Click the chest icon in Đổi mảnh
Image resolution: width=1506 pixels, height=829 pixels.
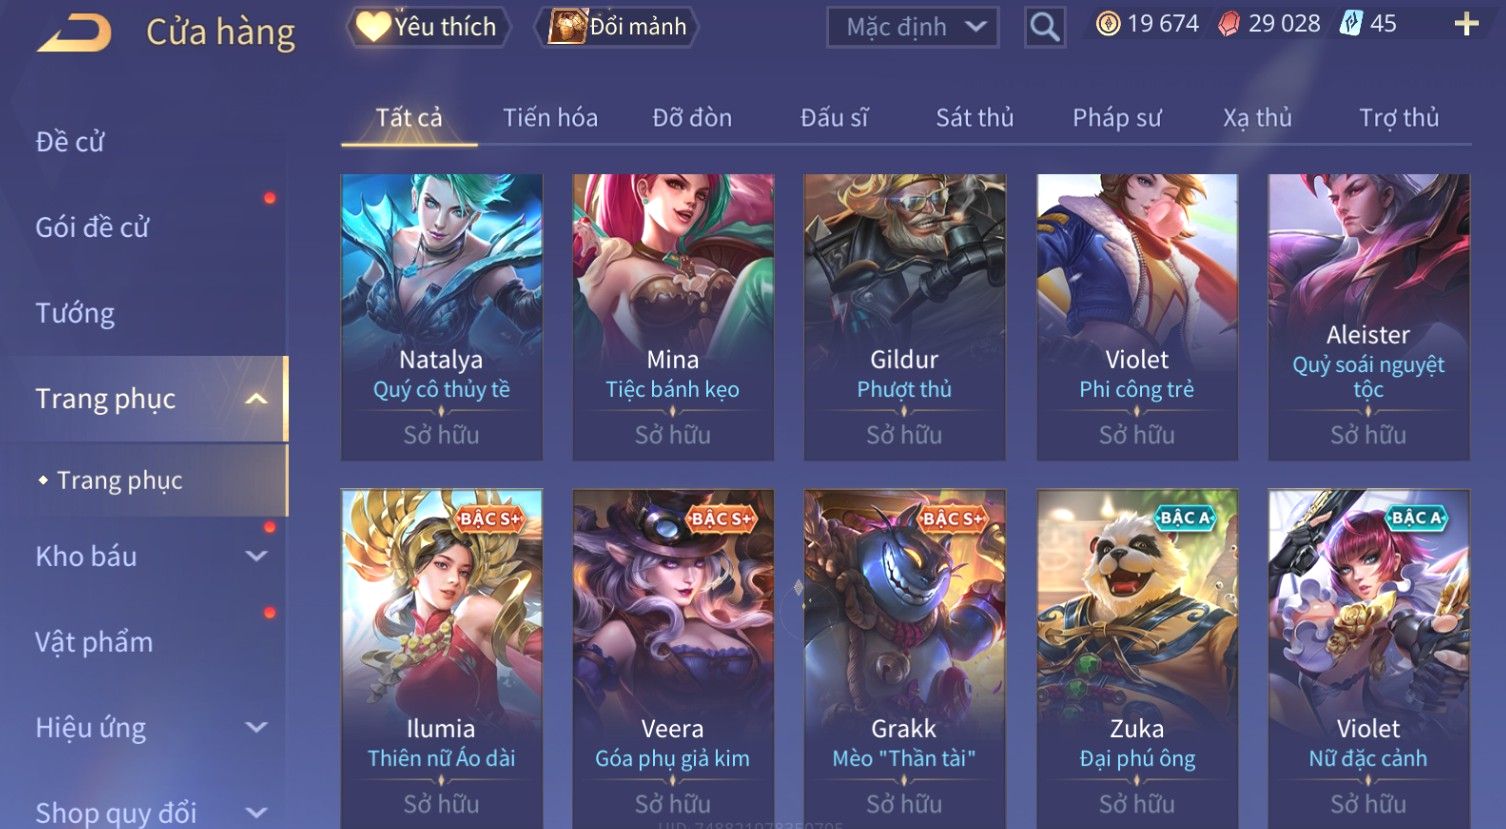click(566, 27)
